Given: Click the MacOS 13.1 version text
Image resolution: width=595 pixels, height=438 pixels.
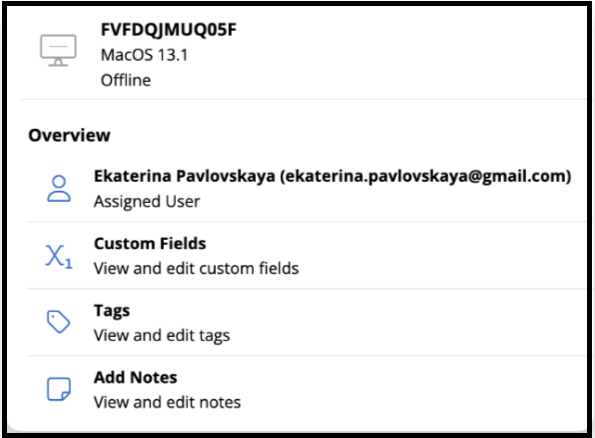Looking at the screenshot, I should (x=144, y=55).
